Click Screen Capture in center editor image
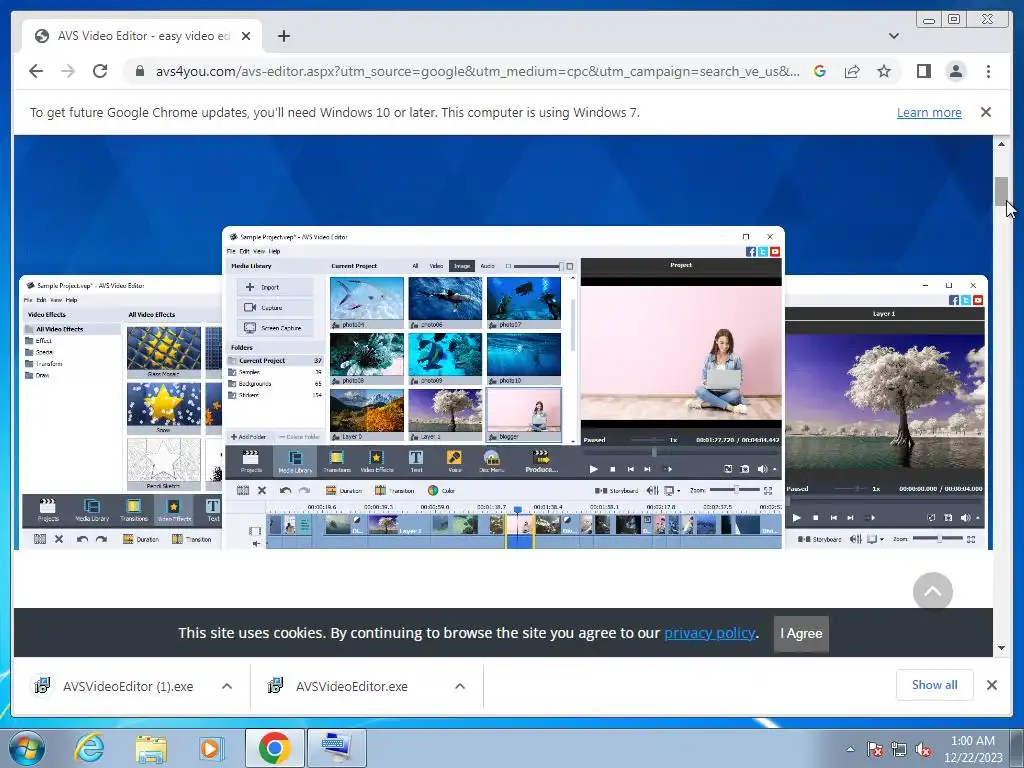 (275, 328)
